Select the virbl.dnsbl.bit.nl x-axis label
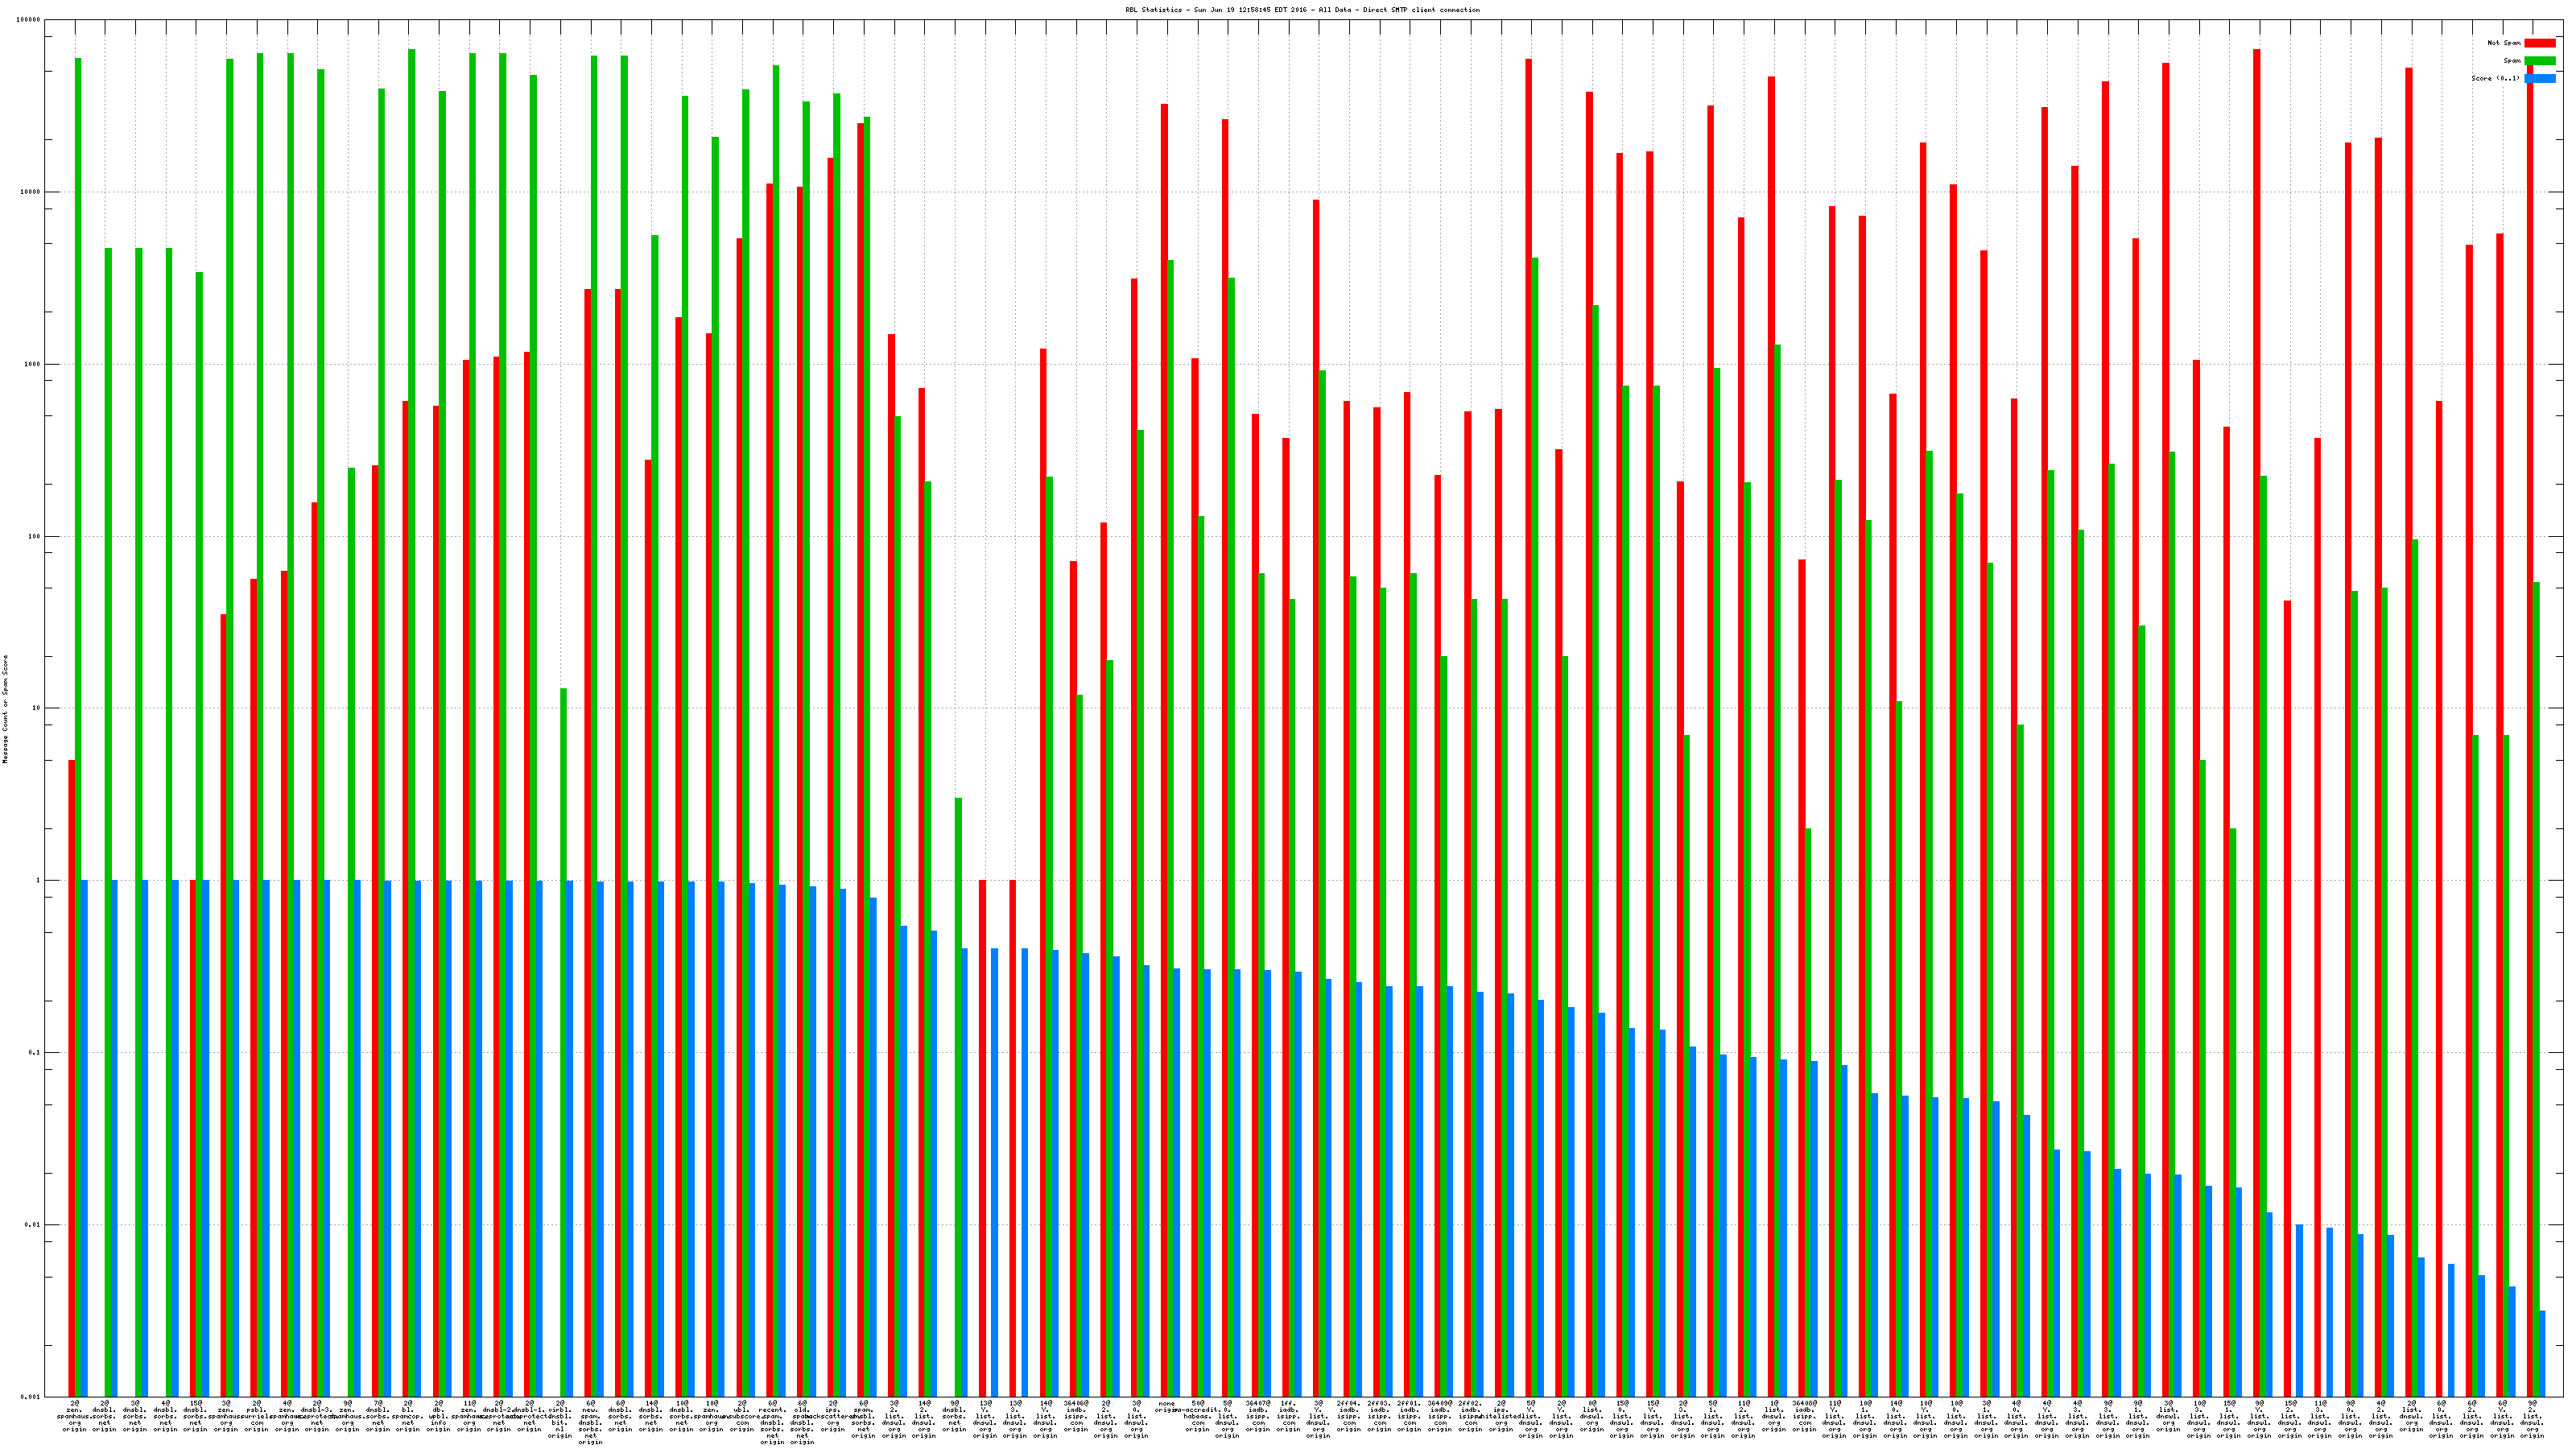Screen dimensions: 2576x1449 tap(560, 1422)
